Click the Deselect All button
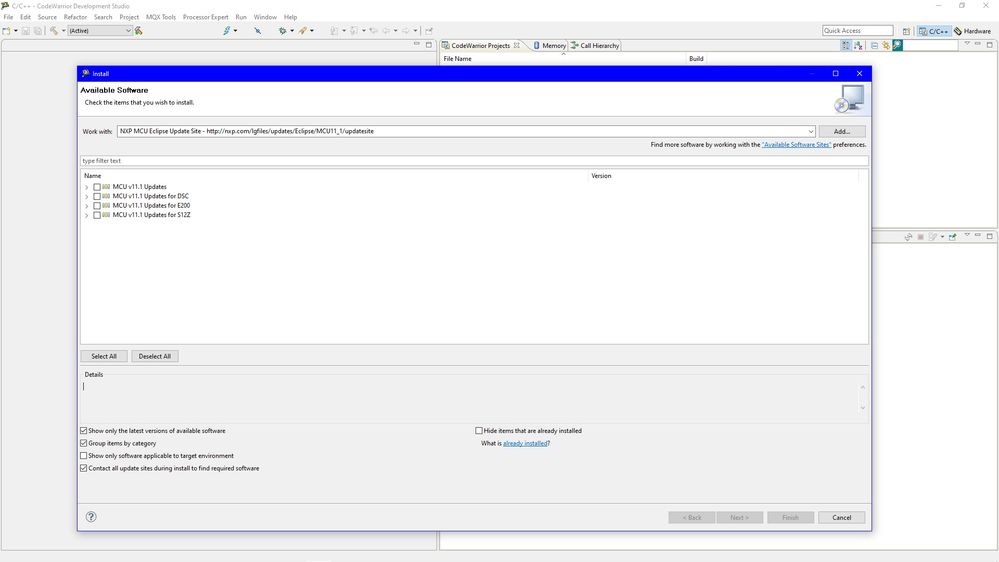This screenshot has height=562, width=999. (155, 356)
